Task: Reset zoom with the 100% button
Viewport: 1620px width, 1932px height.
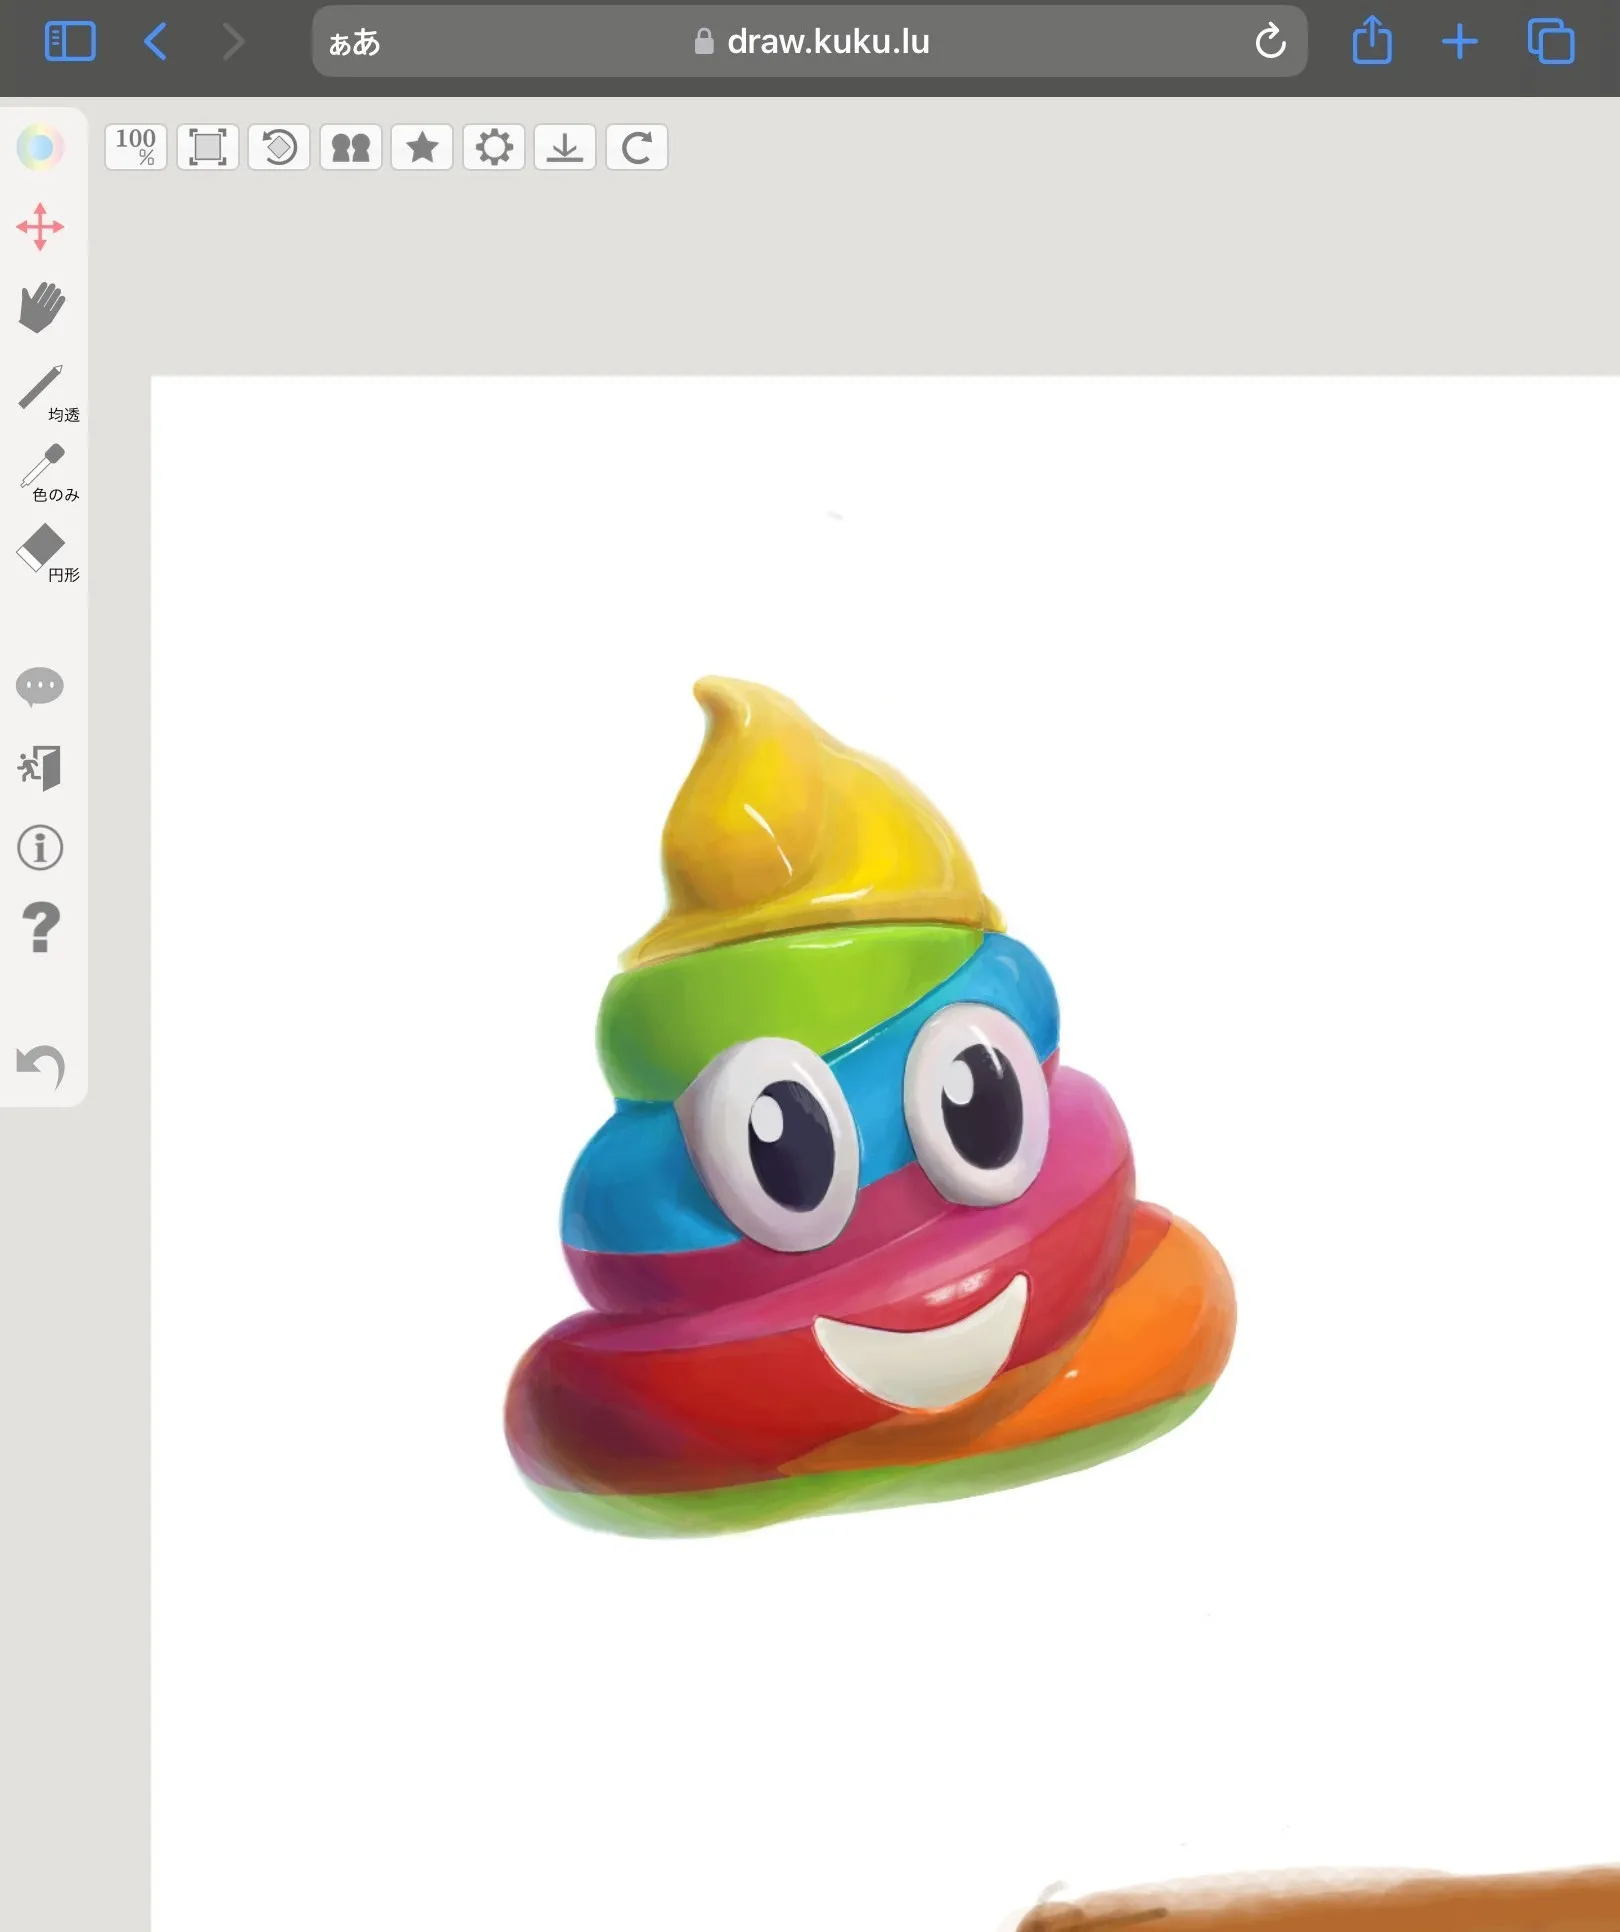Action: click(136, 147)
